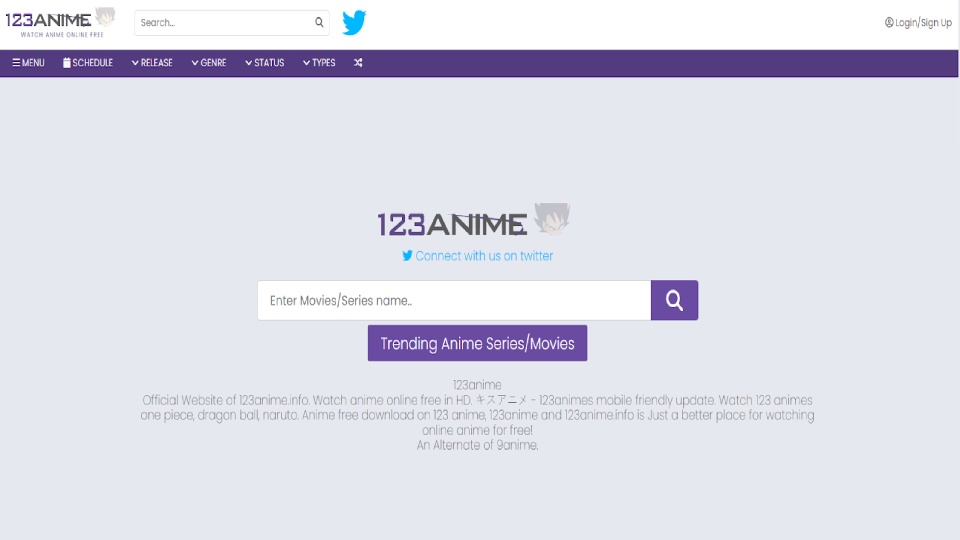Click the '123anime' heading above description

(477, 384)
